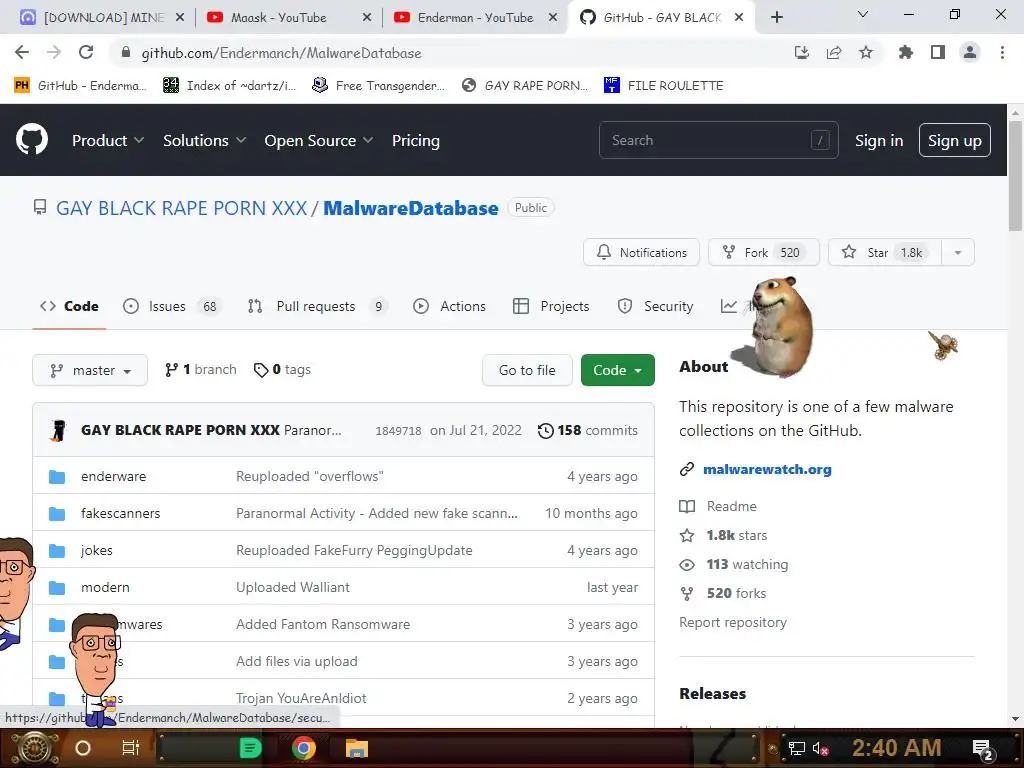Click the Go to file button
Viewport: 1024px width, 768px height.
527,370
